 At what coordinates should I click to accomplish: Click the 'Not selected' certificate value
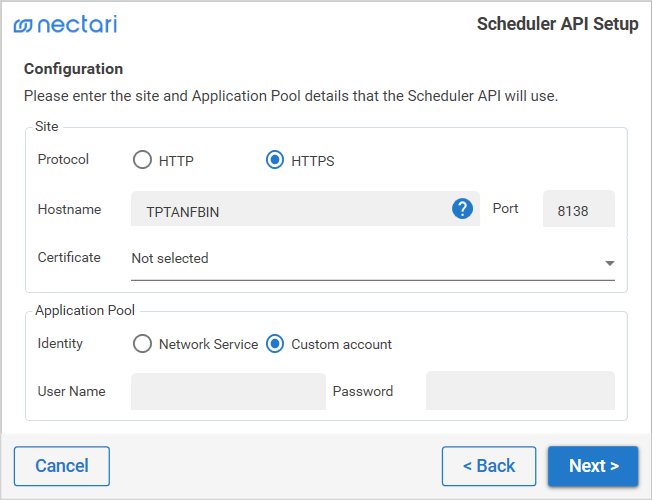pos(170,258)
